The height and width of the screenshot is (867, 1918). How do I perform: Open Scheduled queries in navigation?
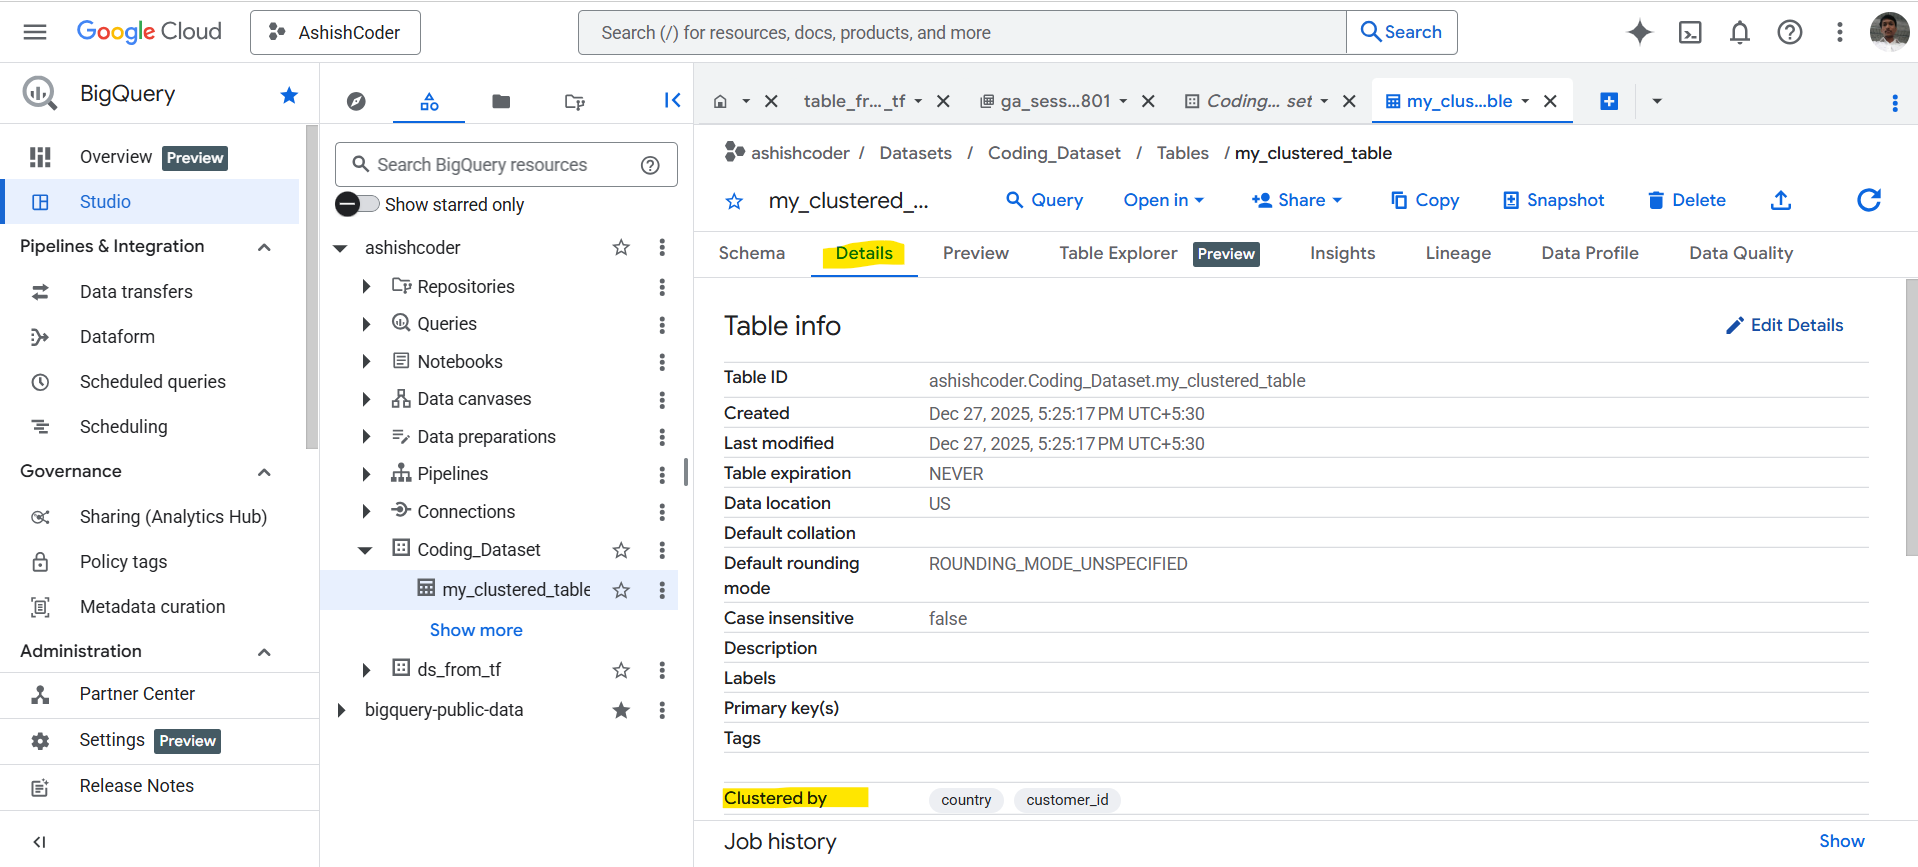pos(152,382)
